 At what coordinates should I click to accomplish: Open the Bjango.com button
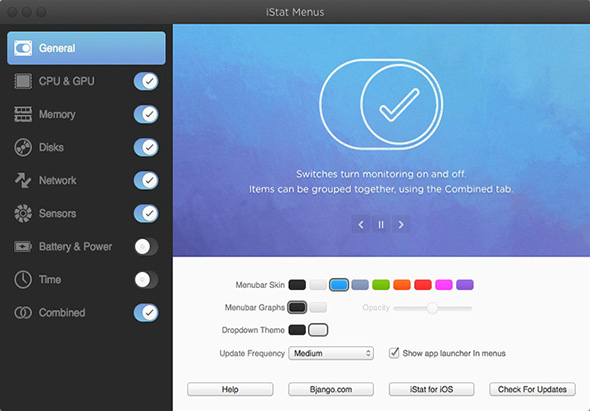[x=331, y=389]
